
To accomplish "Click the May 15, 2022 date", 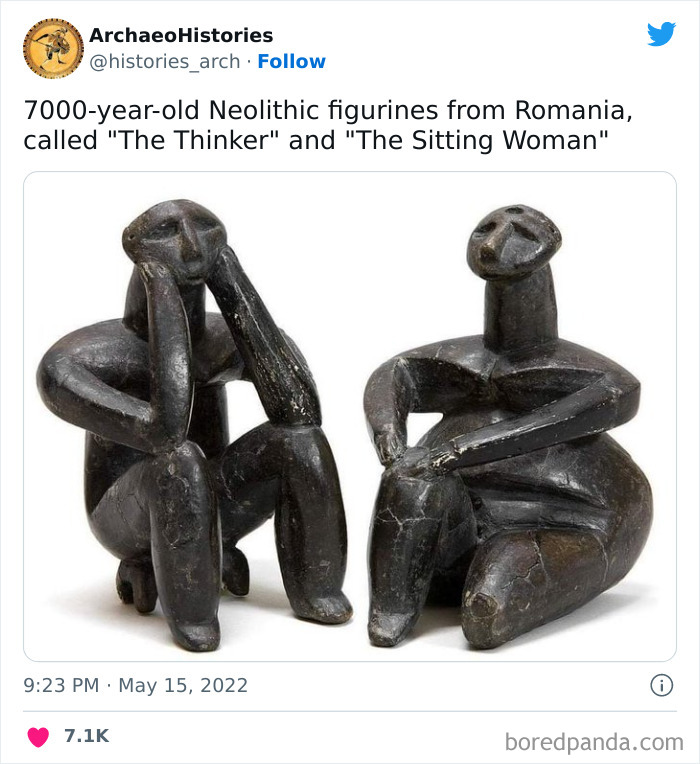I will pos(183,685).
